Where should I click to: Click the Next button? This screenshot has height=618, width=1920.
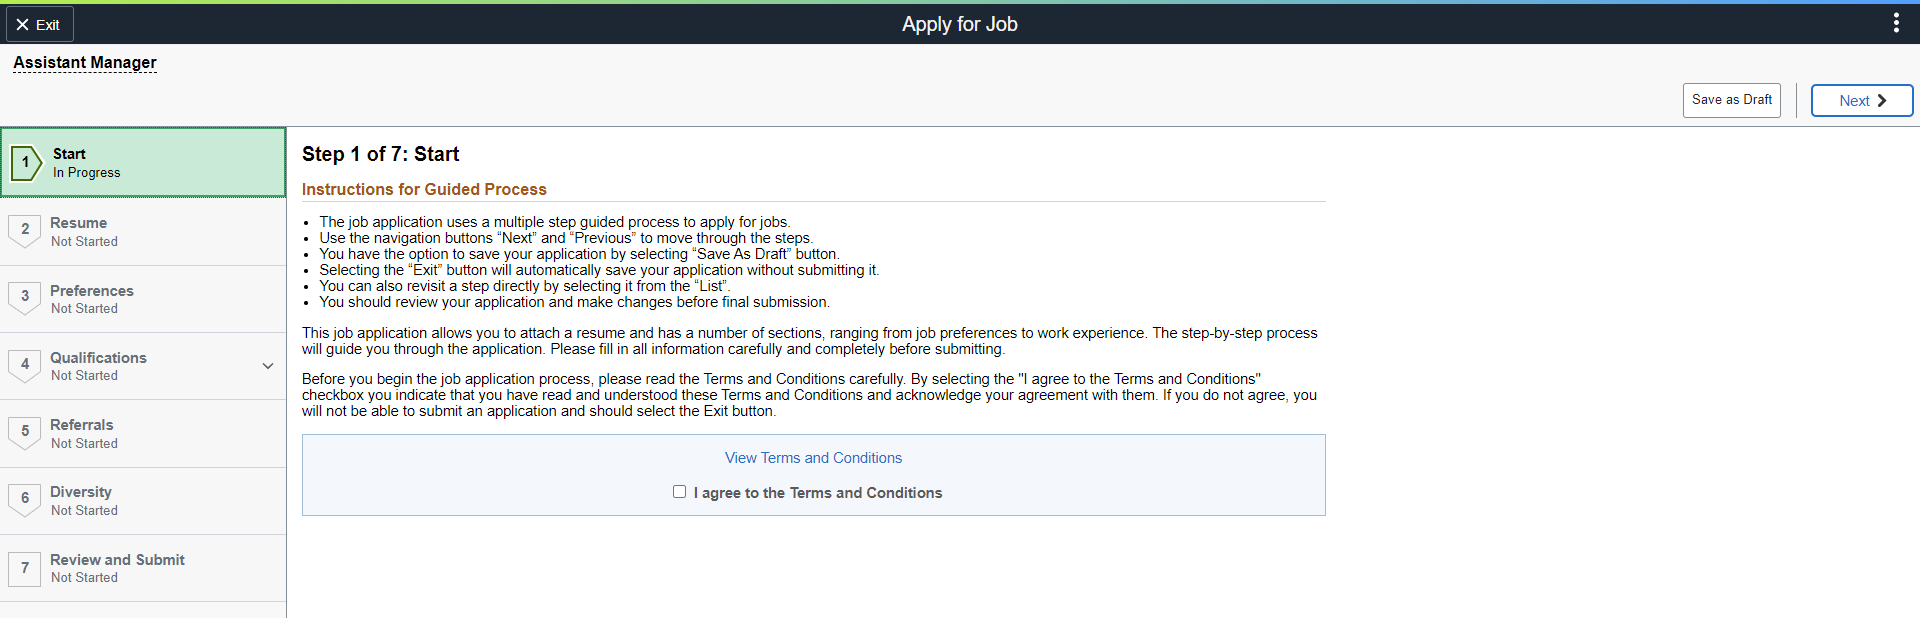click(1862, 100)
